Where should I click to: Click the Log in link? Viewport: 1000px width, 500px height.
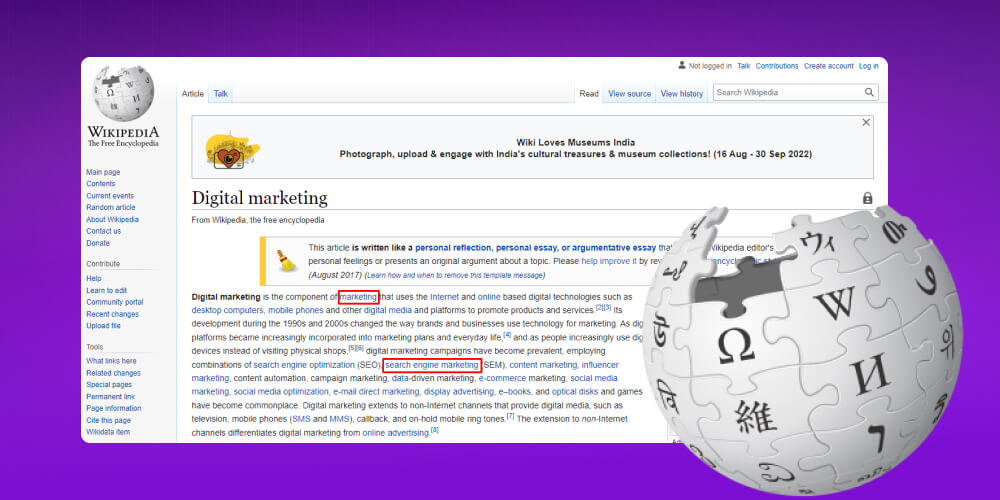tap(869, 66)
